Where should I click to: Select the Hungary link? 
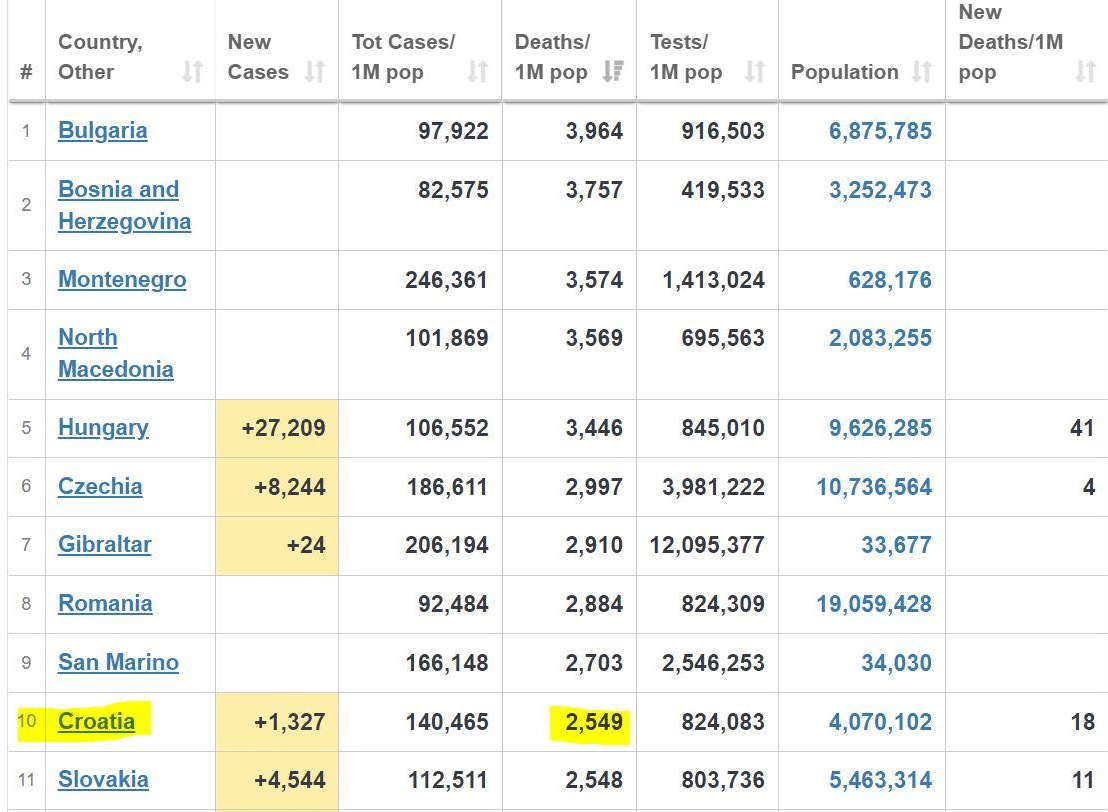(x=103, y=428)
